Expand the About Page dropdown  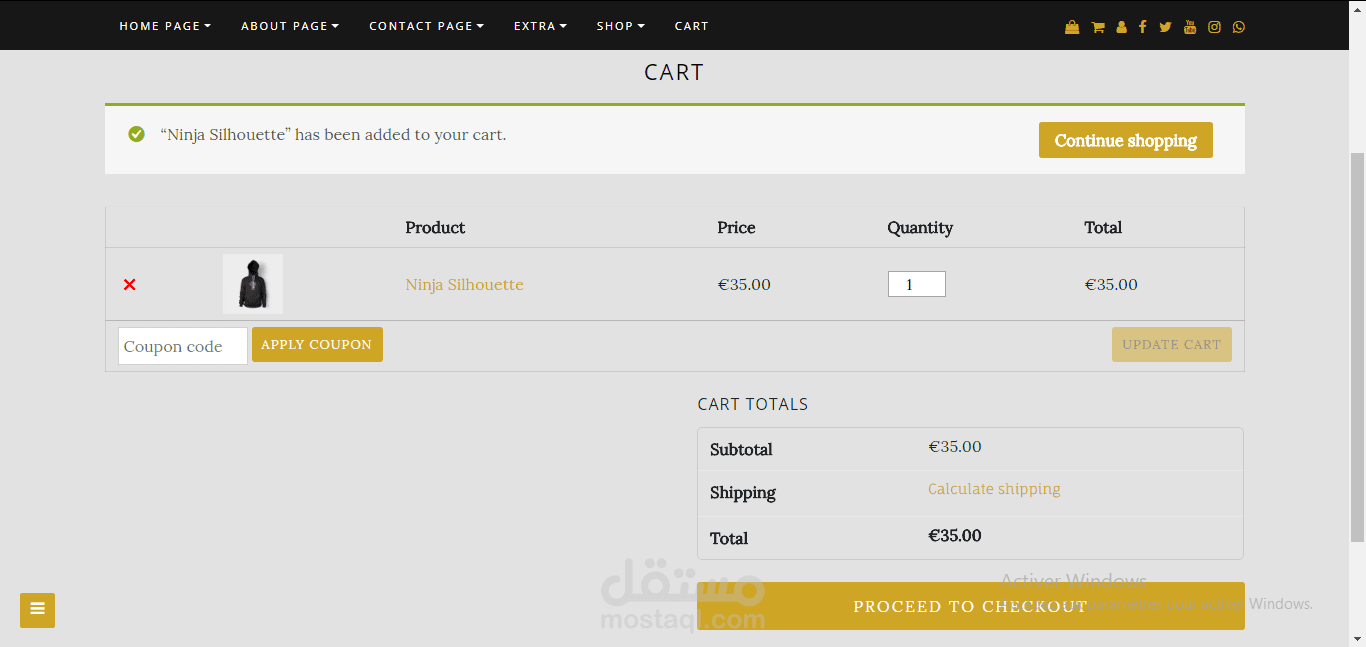[290, 26]
